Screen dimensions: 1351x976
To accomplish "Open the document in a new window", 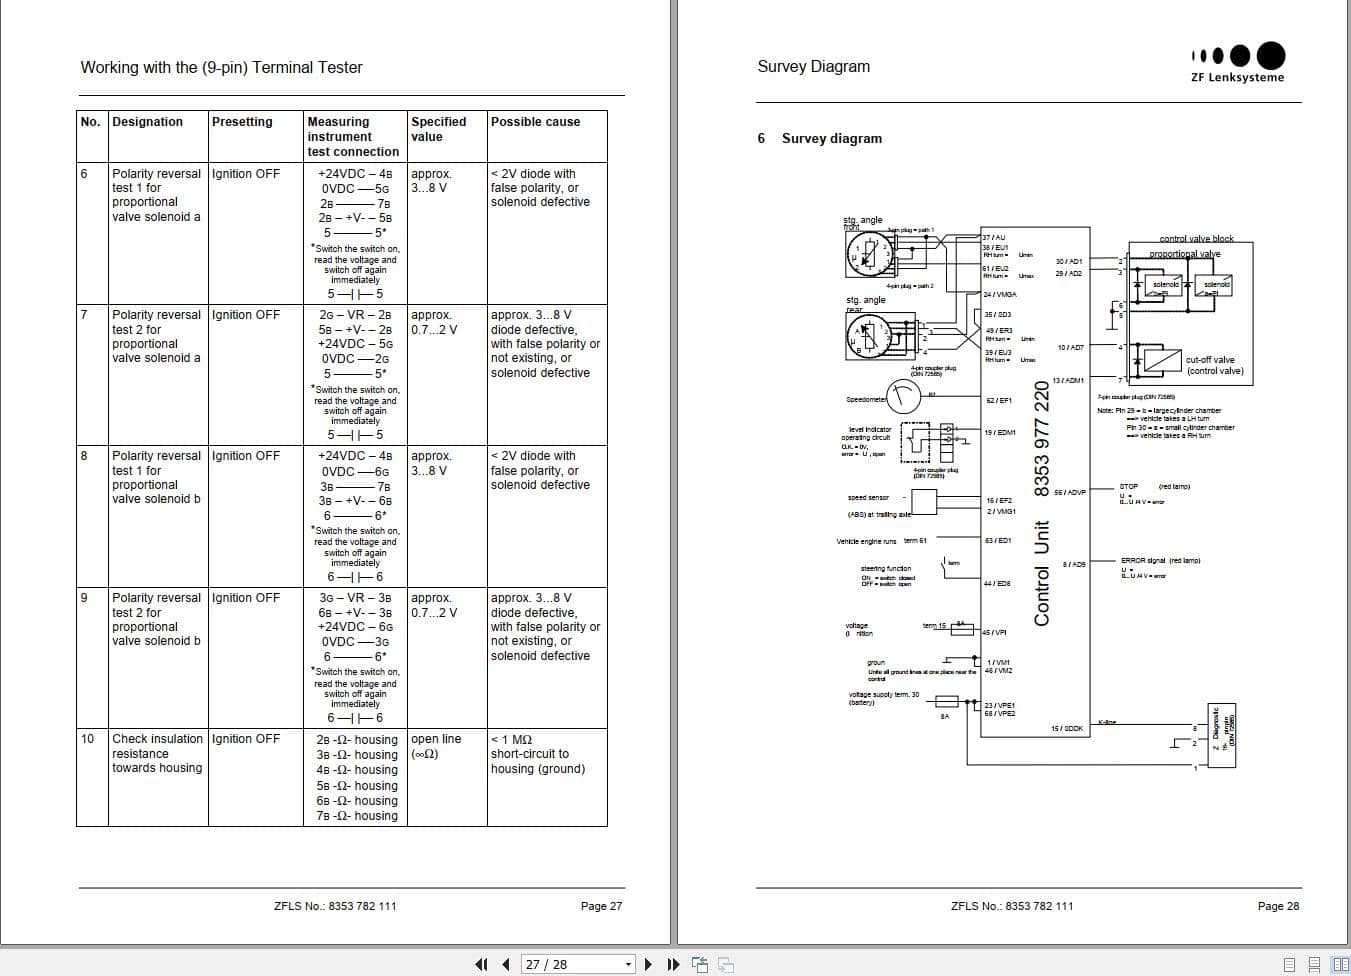I will click(700, 963).
